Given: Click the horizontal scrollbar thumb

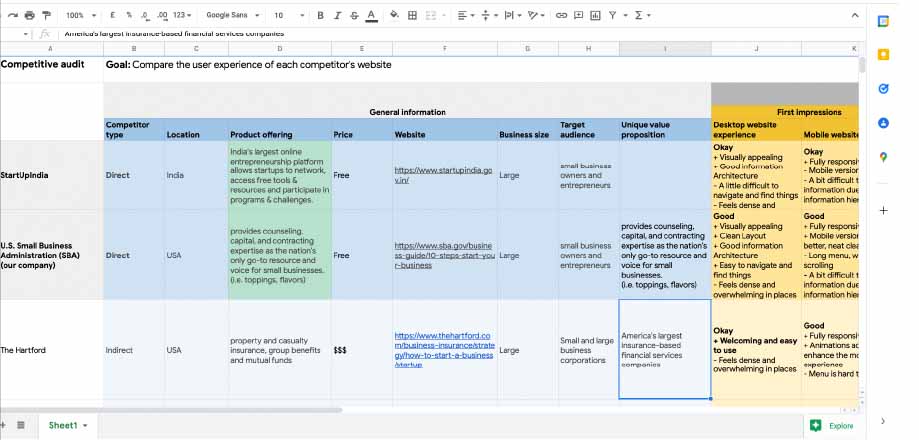Looking at the screenshot, I should pos(171,410).
